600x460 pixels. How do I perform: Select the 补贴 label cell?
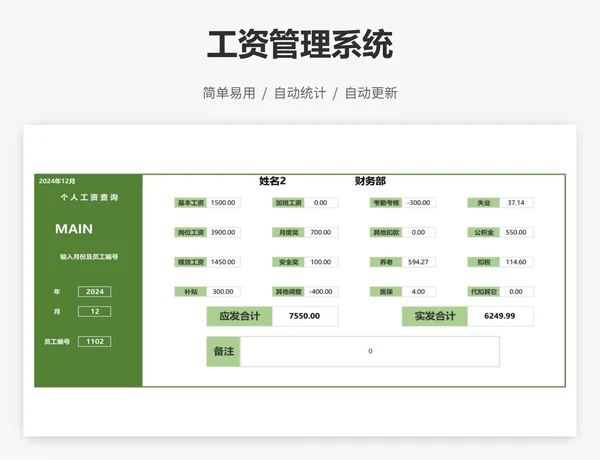191,292
